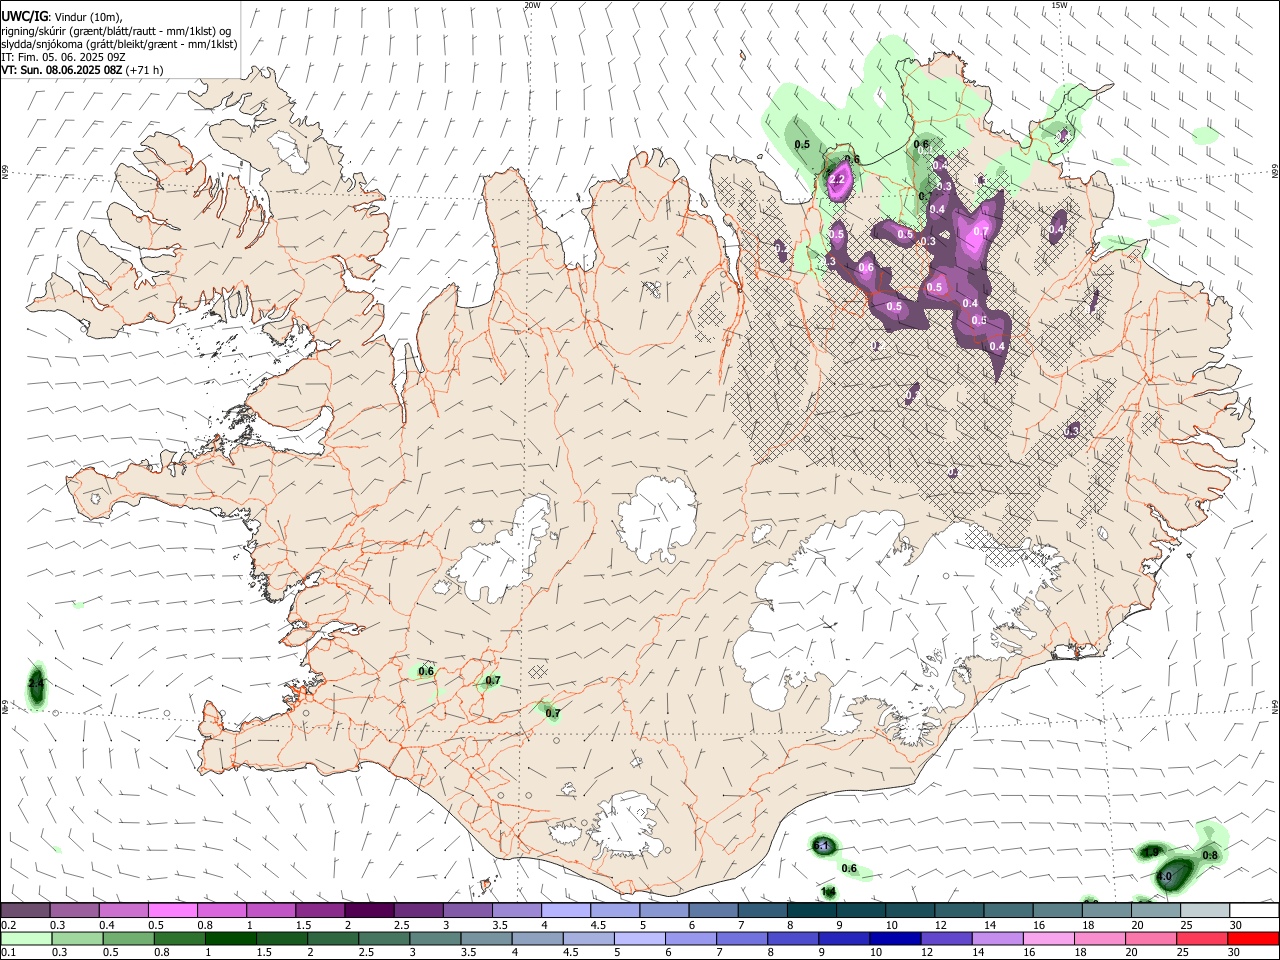Click the upper legend swatch labeled 7
This screenshot has width=1280, height=960.
(761, 910)
